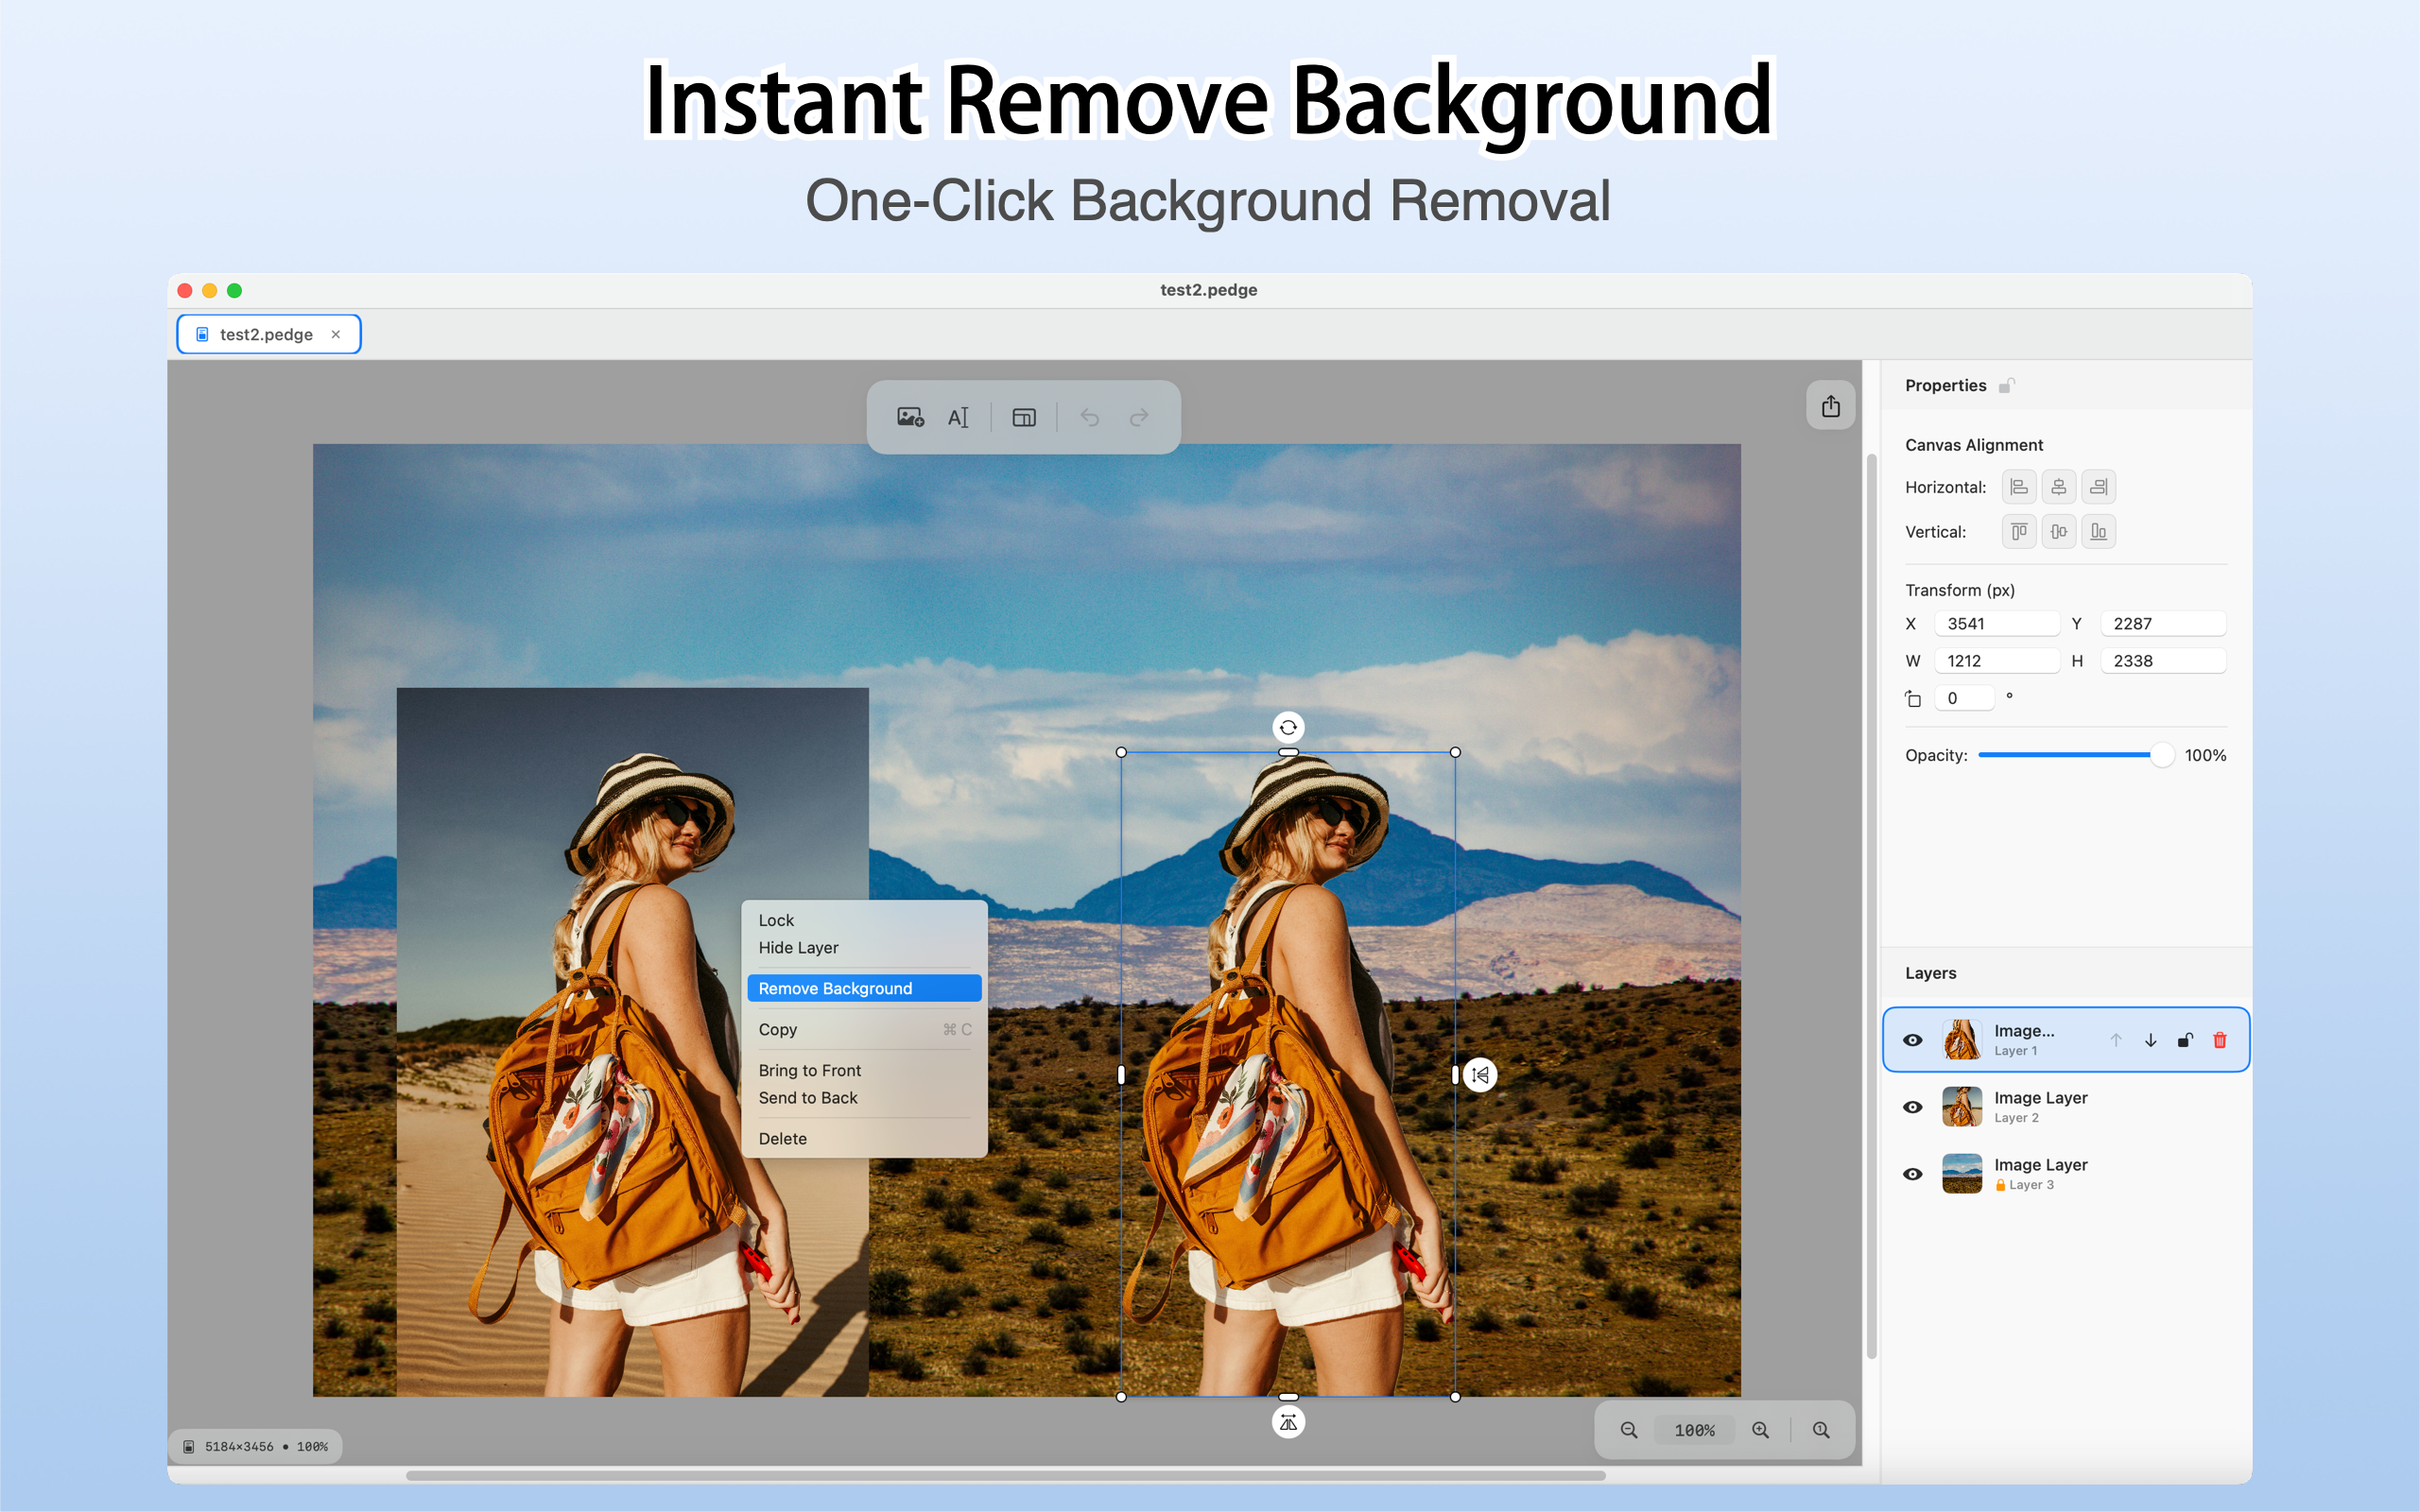Open the share/export button
Image resolution: width=2420 pixels, height=1512 pixels.
[1831, 406]
